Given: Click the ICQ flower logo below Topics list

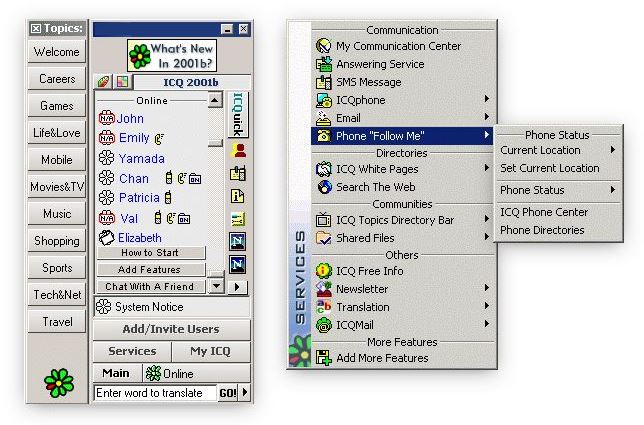Looking at the screenshot, I should [x=59, y=383].
